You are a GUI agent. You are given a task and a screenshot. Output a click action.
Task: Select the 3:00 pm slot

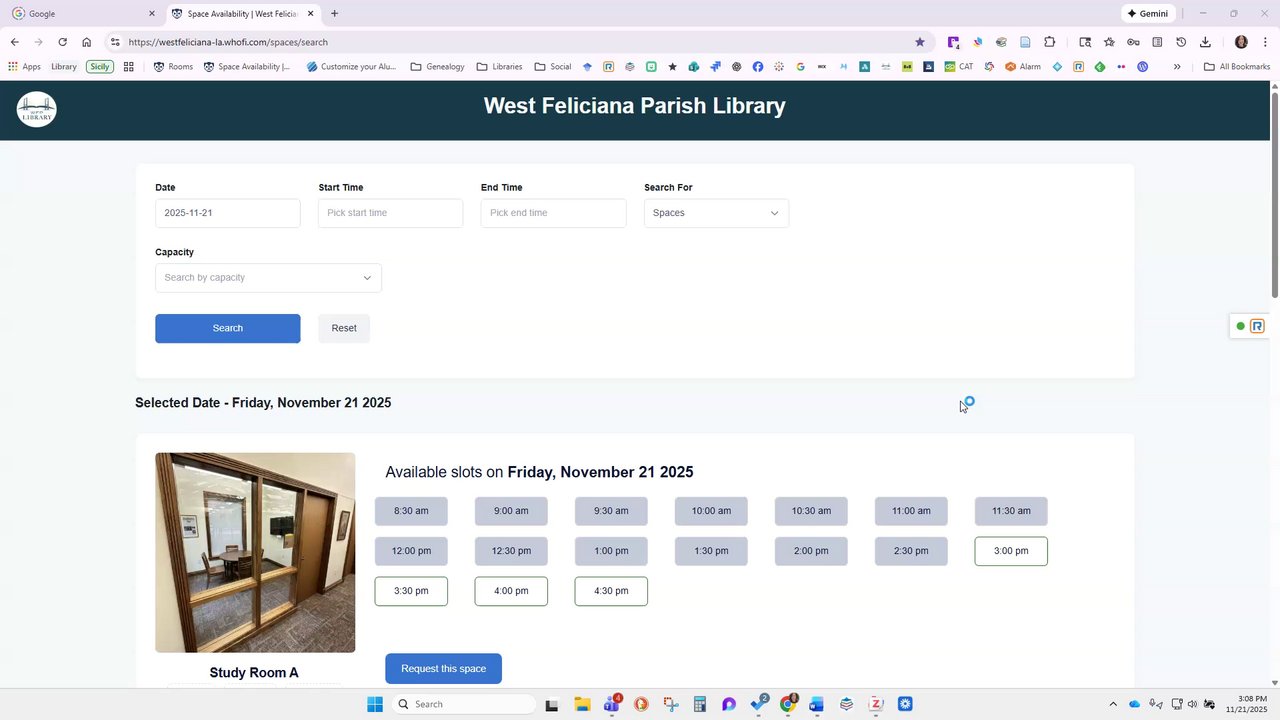(1011, 551)
